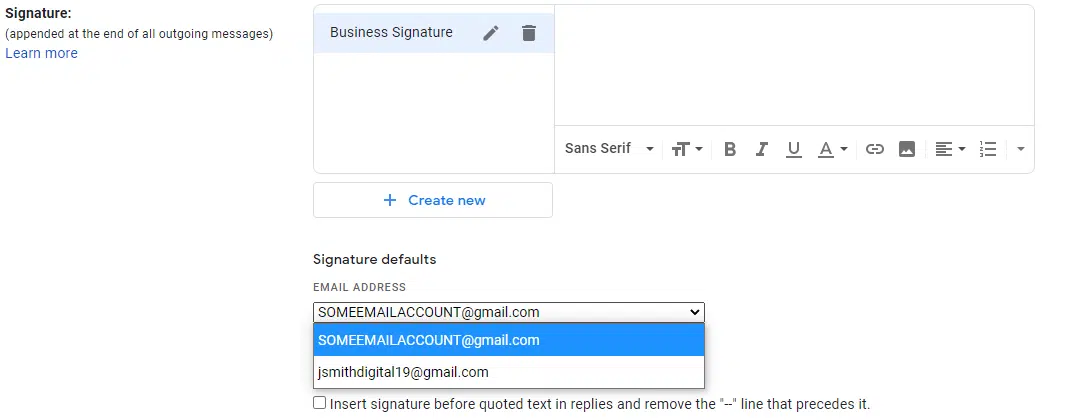Open the text size dropdown
The image size is (1090, 420).
(x=687, y=149)
